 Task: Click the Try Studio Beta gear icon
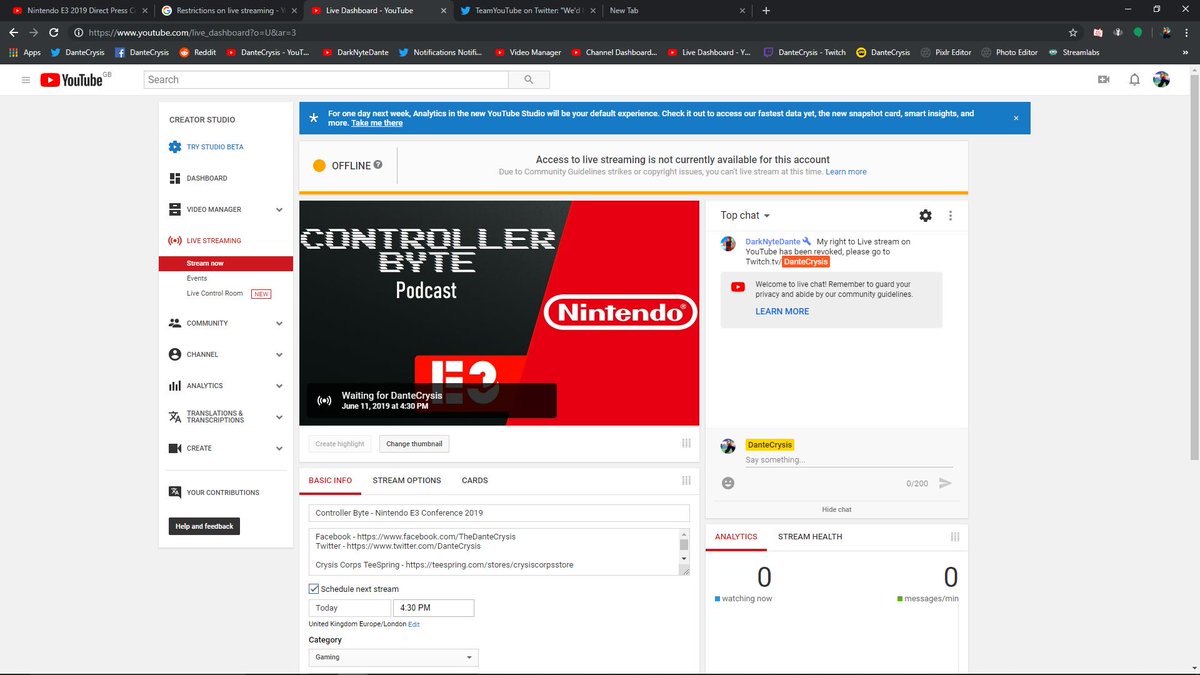coord(175,147)
